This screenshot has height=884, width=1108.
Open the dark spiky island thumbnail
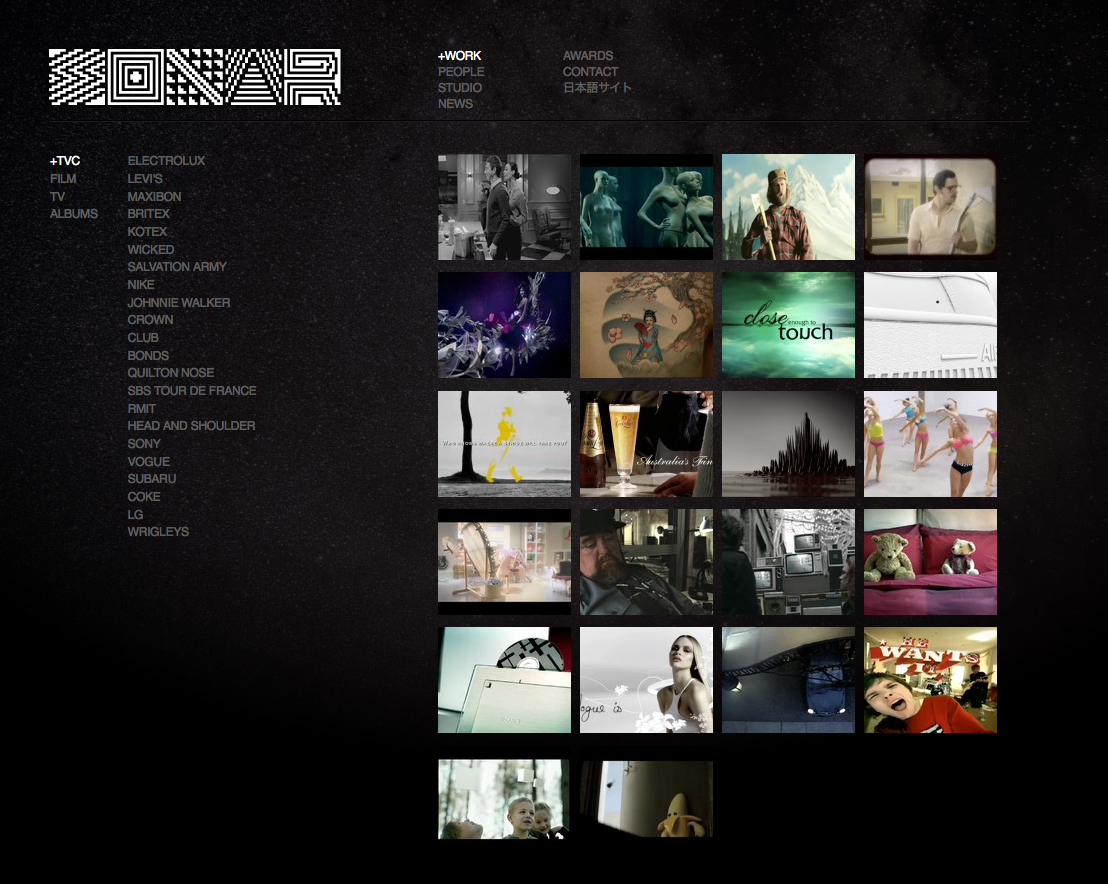click(x=789, y=444)
